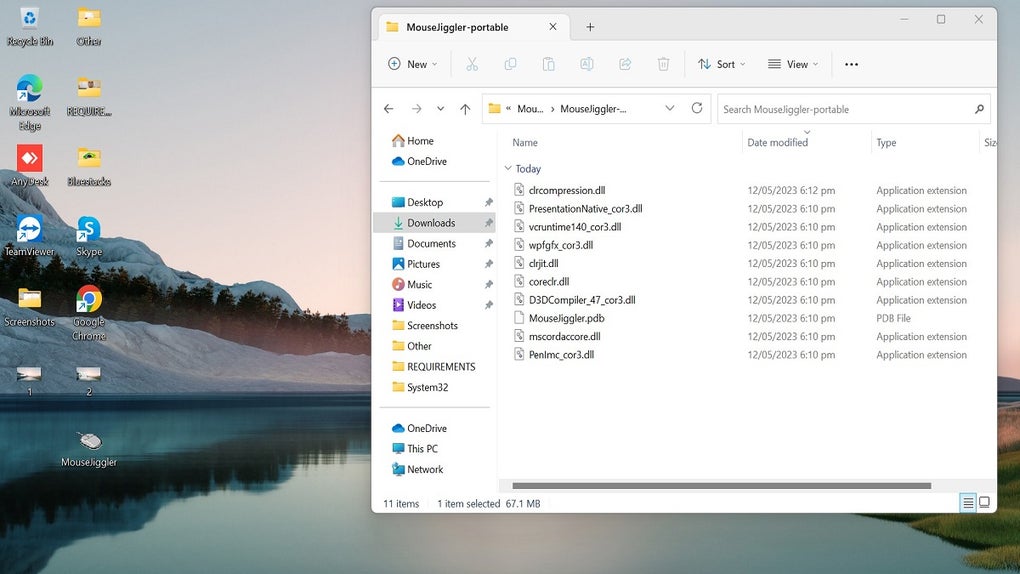Open the New dropdown menu

point(412,64)
